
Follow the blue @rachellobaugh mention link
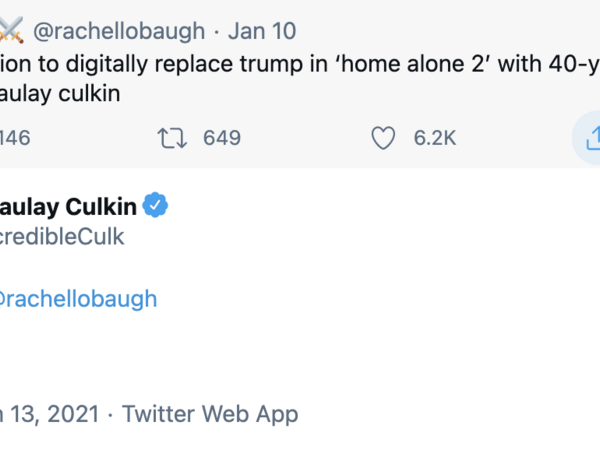point(78,298)
